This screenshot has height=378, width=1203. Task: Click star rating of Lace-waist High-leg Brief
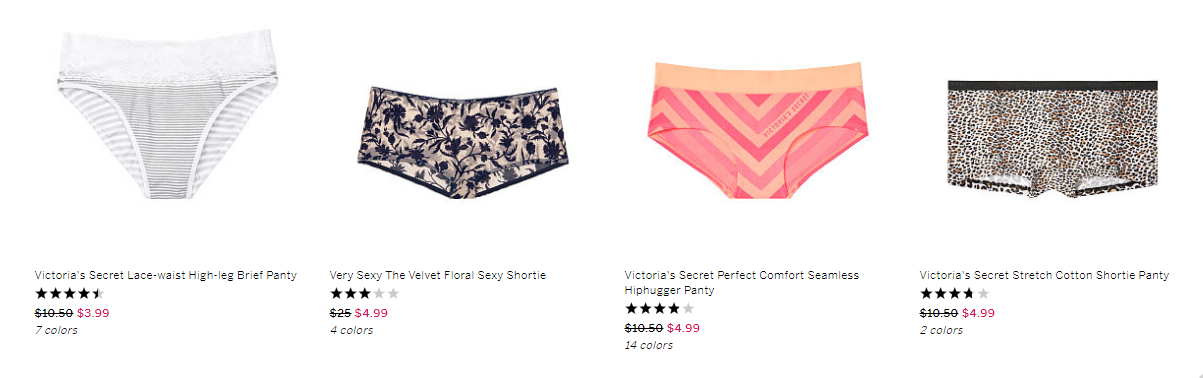coord(69,294)
